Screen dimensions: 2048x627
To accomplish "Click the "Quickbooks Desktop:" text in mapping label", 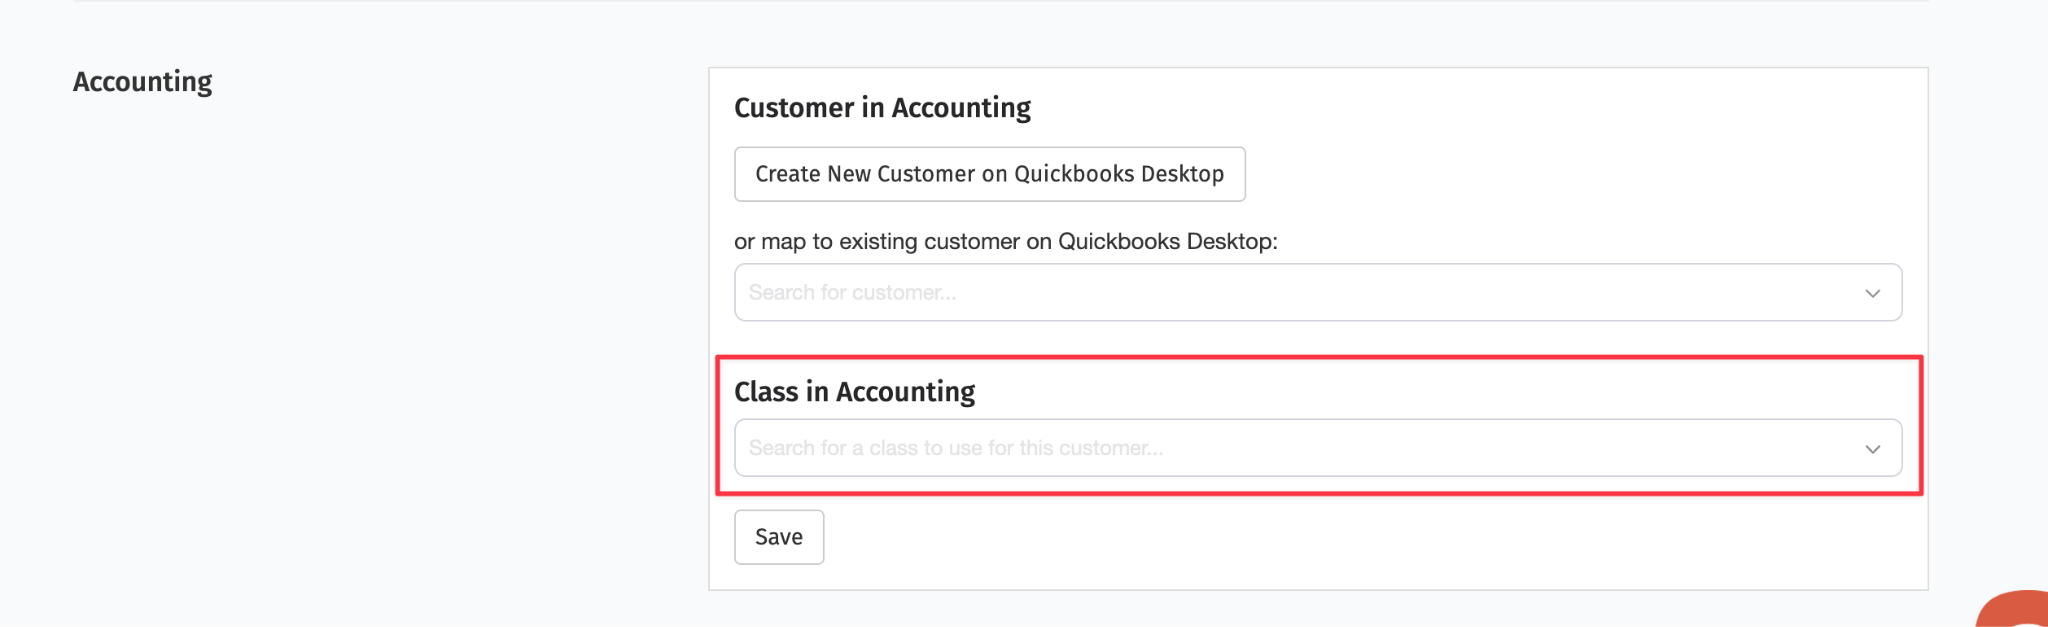I will click(x=1167, y=241).
